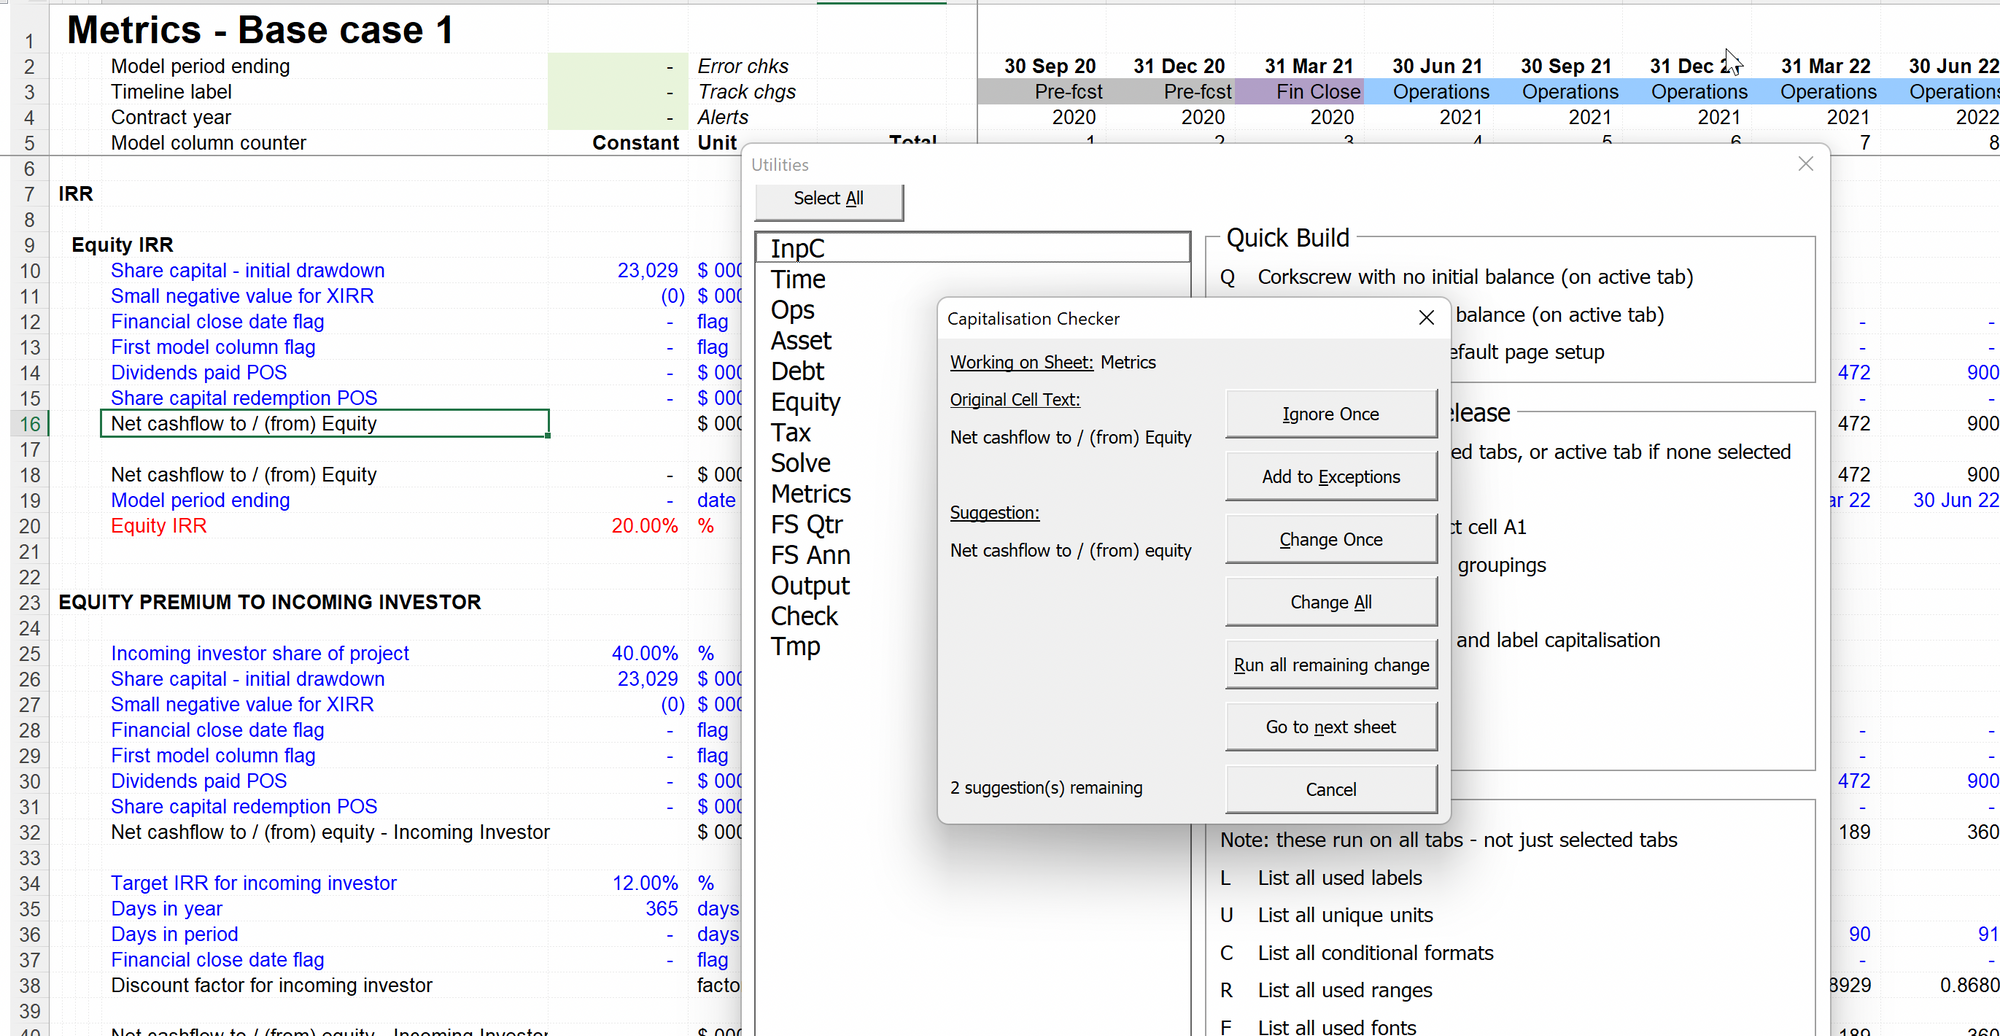Viewport: 2000px width, 1036px height.
Task: Click 'Target IRR for incoming investor' cell
Action: (x=254, y=884)
